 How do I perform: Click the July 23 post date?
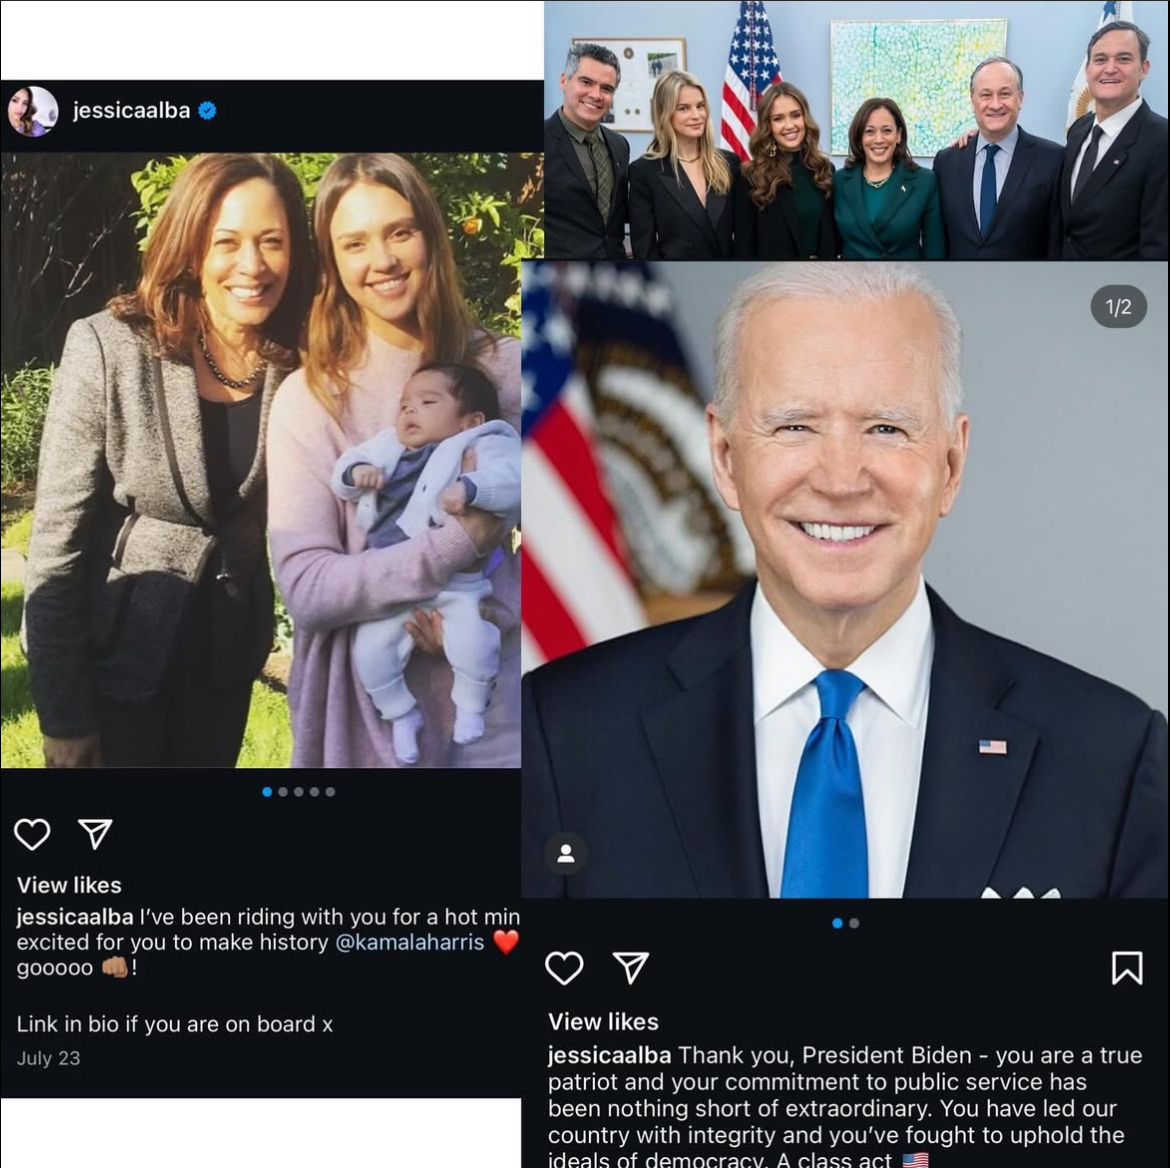pos(48,1058)
